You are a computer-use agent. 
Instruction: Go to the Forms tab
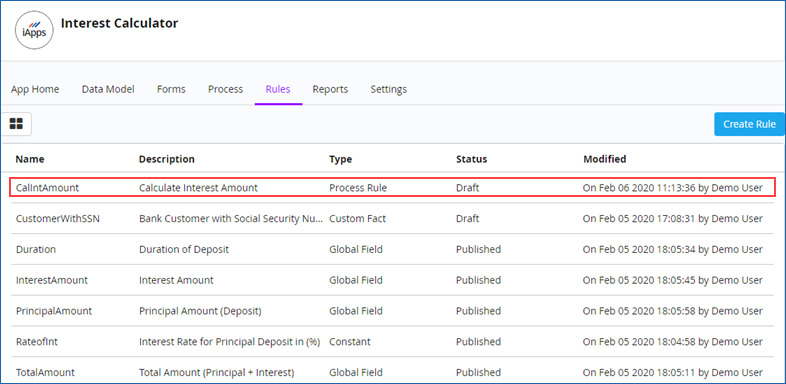coord(171,89)
